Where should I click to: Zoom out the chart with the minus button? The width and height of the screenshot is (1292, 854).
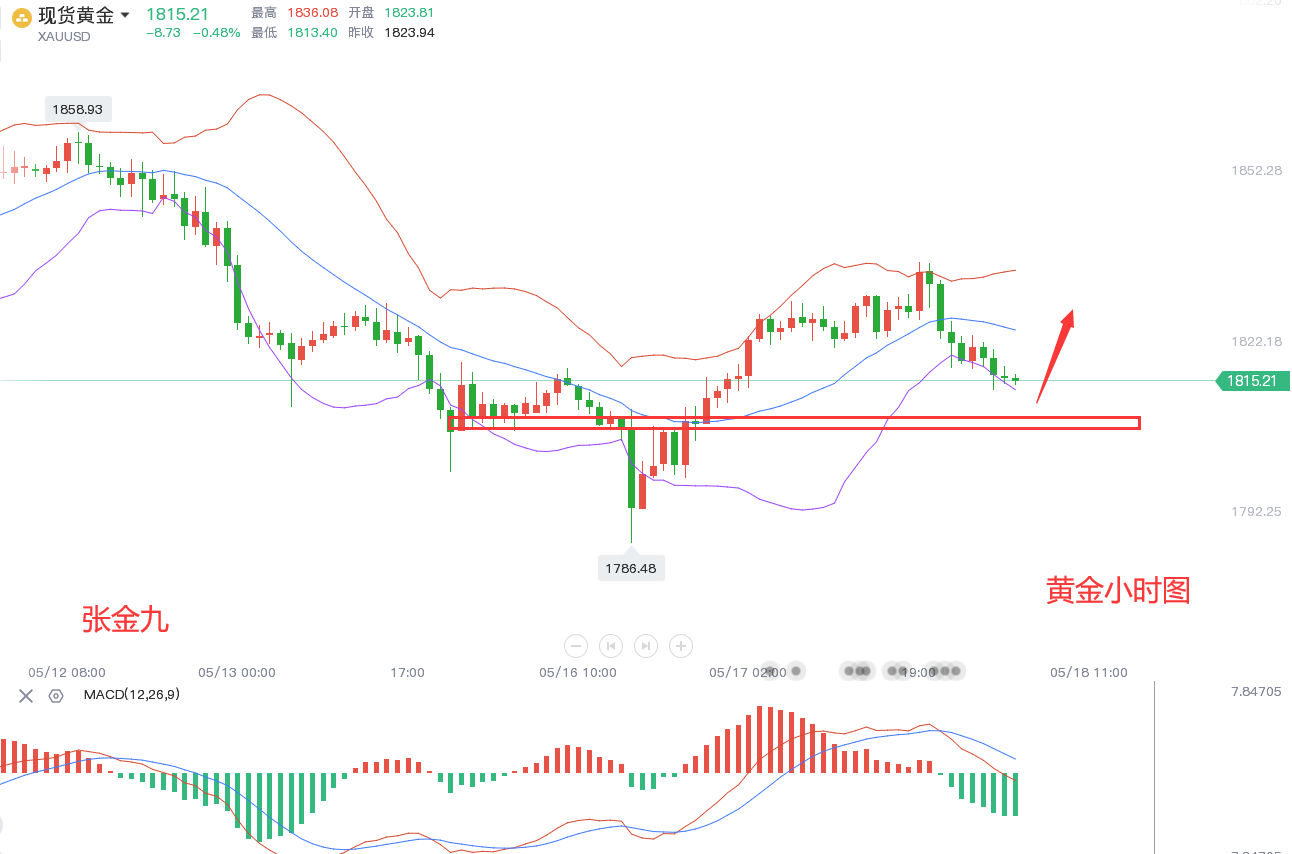click(575, 646)
